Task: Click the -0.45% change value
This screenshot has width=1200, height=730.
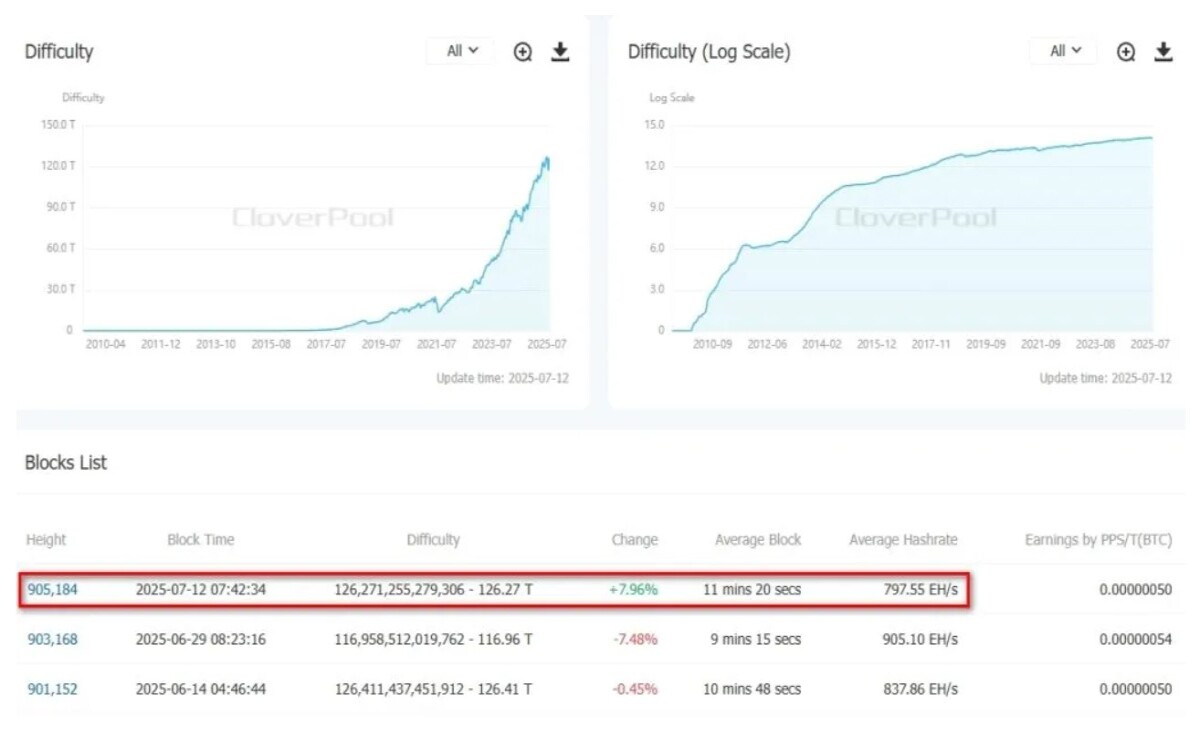Action: coord(634,689)
